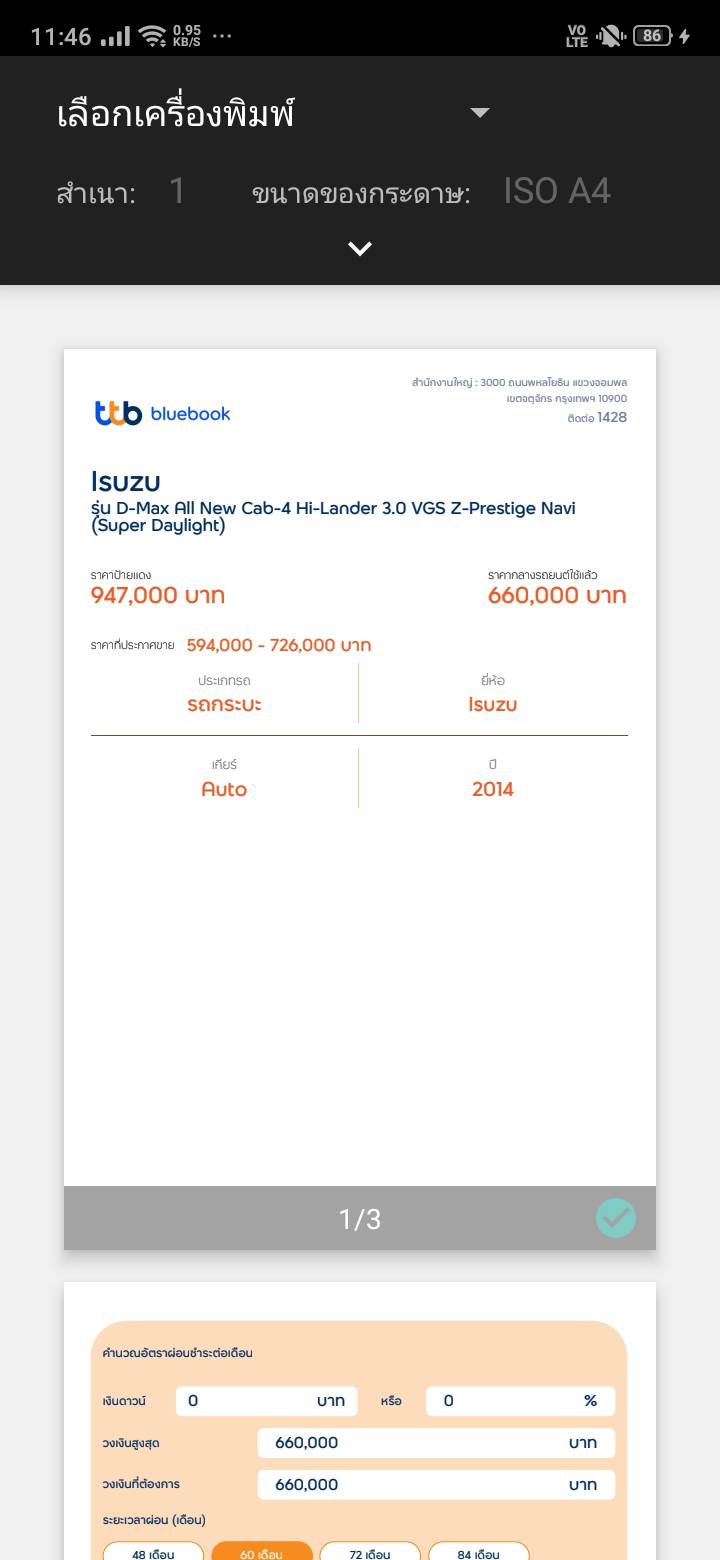Select the 48 เดือน term option
Image resolution: width=720 pixels, height=1560 pixels.
click(153, 1553)
